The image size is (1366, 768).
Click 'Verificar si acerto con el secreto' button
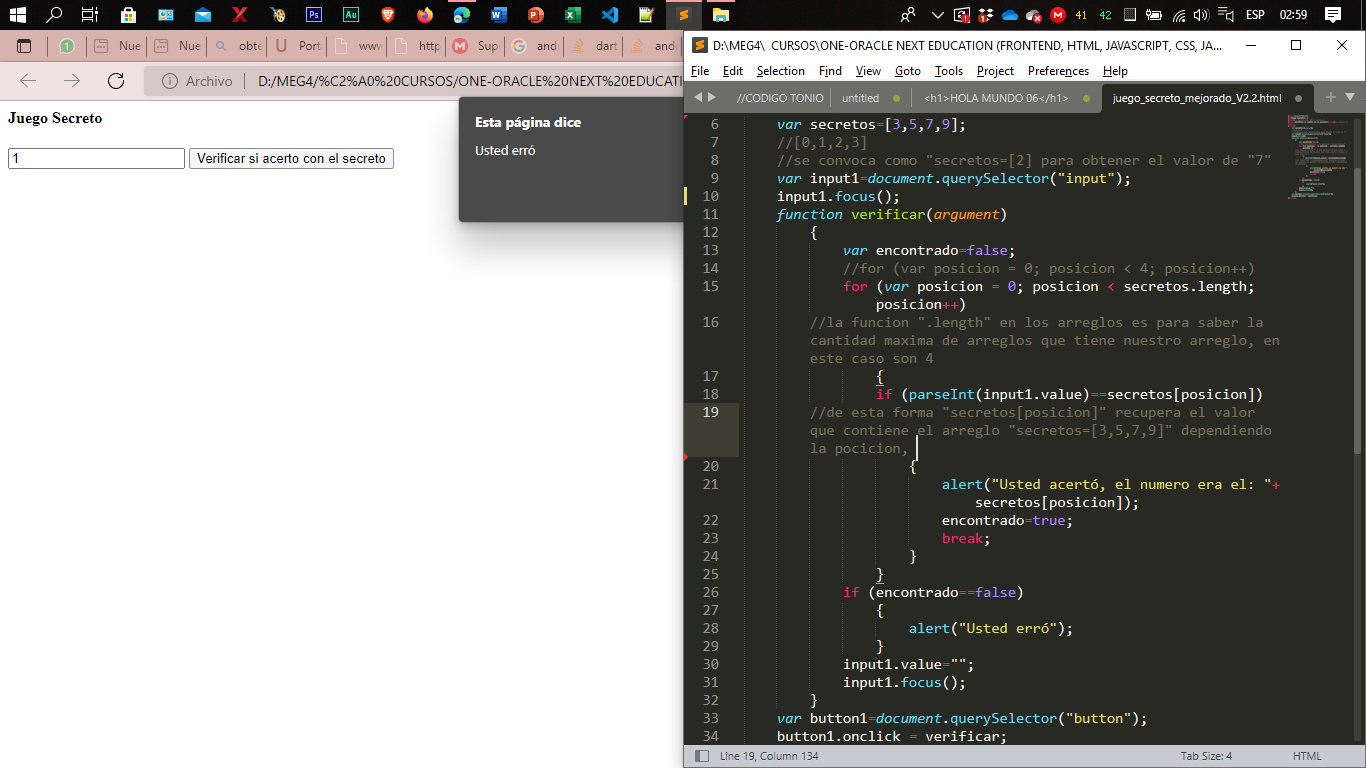291,158
